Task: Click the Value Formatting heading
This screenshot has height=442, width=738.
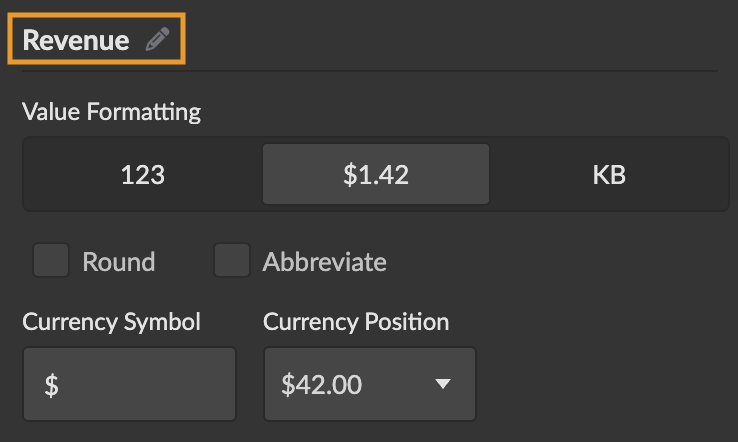Action: tap(111, 111)
